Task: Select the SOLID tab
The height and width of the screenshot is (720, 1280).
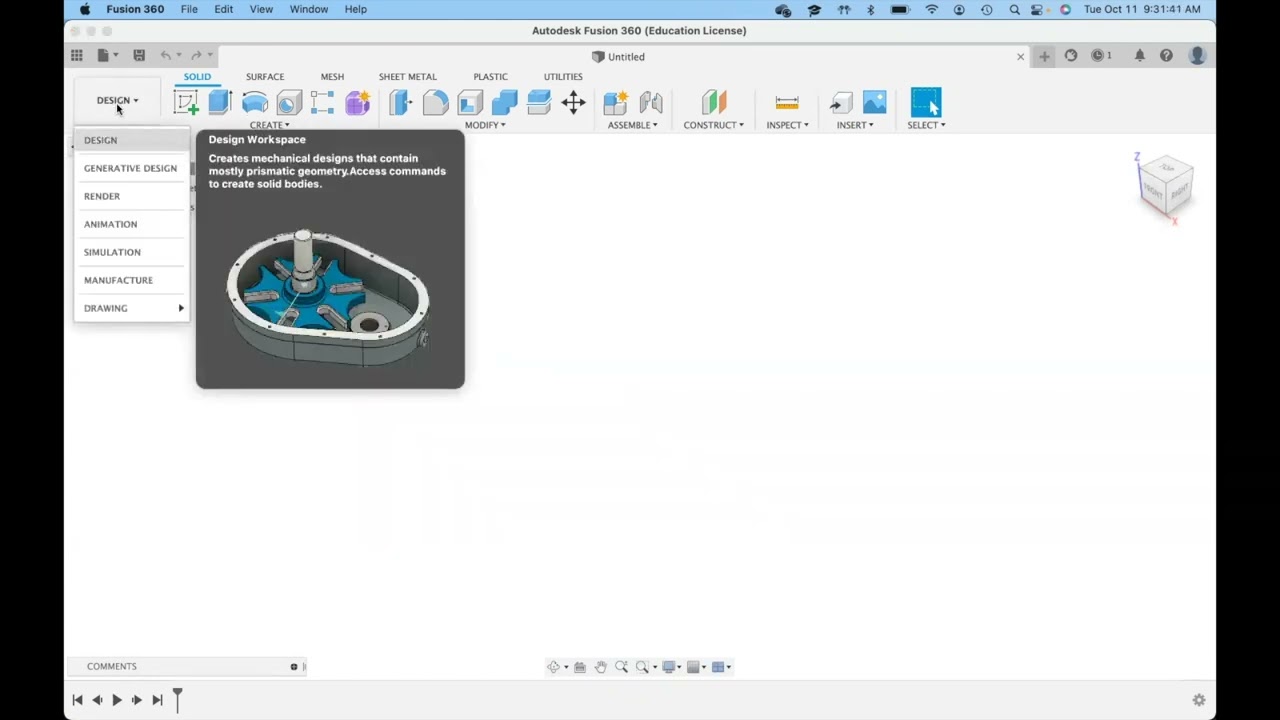Action: pyautogui.click(x=197, y=77)
